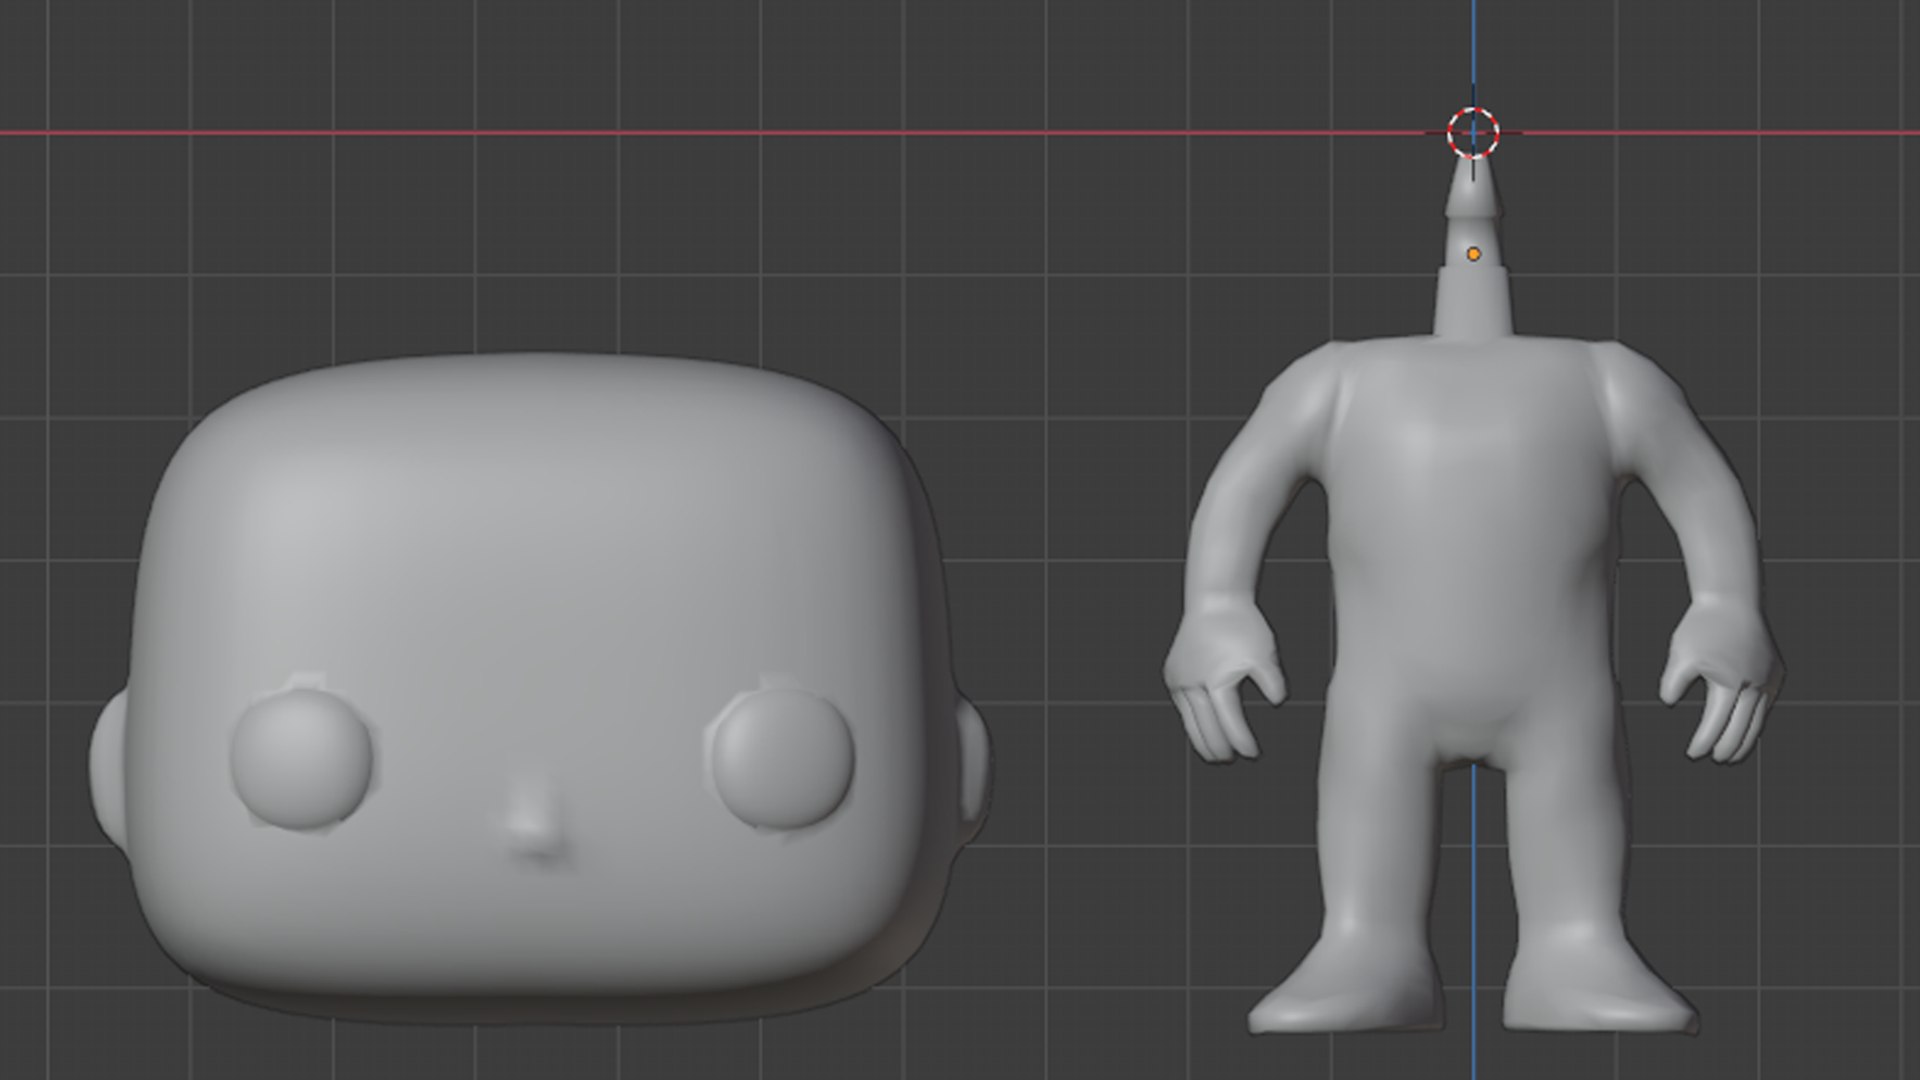
Task: Click the blue vertical Z axis line
Action: (1473, 50)
